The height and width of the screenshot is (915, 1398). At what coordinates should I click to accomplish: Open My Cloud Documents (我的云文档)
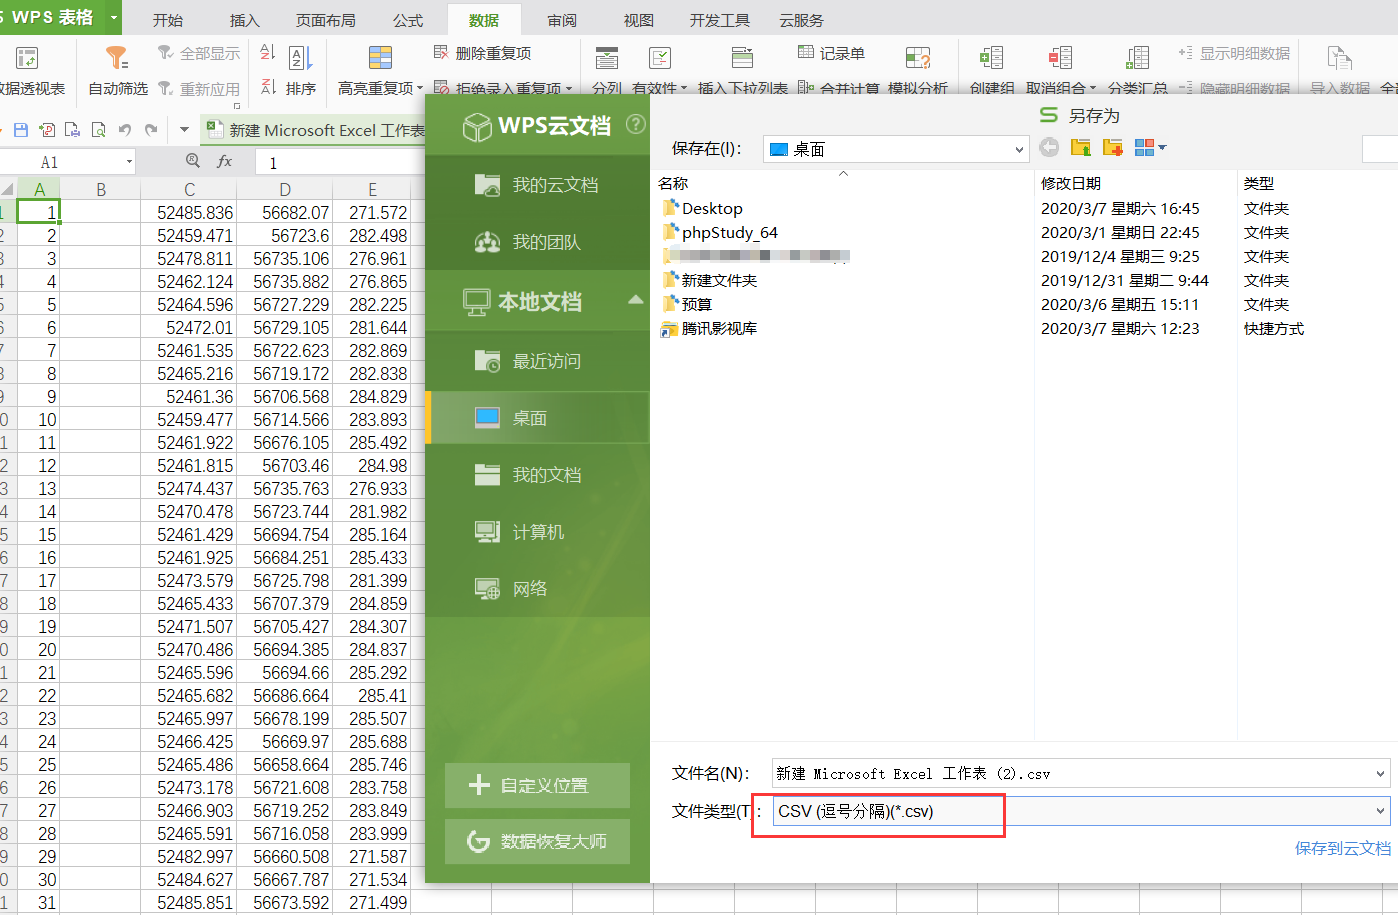point(555,185)
